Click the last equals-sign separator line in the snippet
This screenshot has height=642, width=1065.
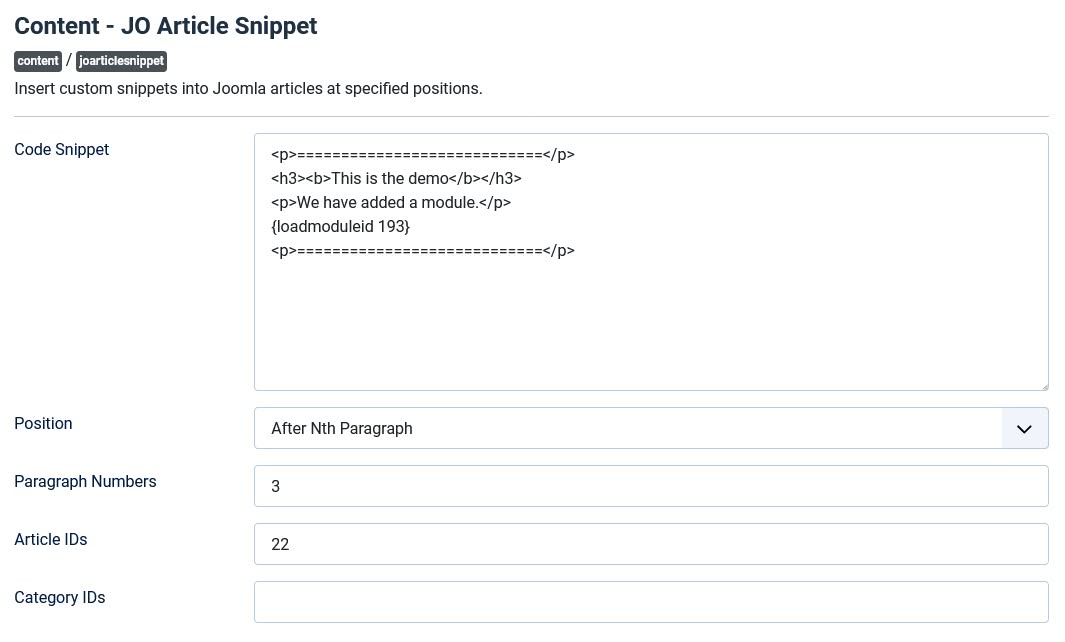(x=422, y=251)
